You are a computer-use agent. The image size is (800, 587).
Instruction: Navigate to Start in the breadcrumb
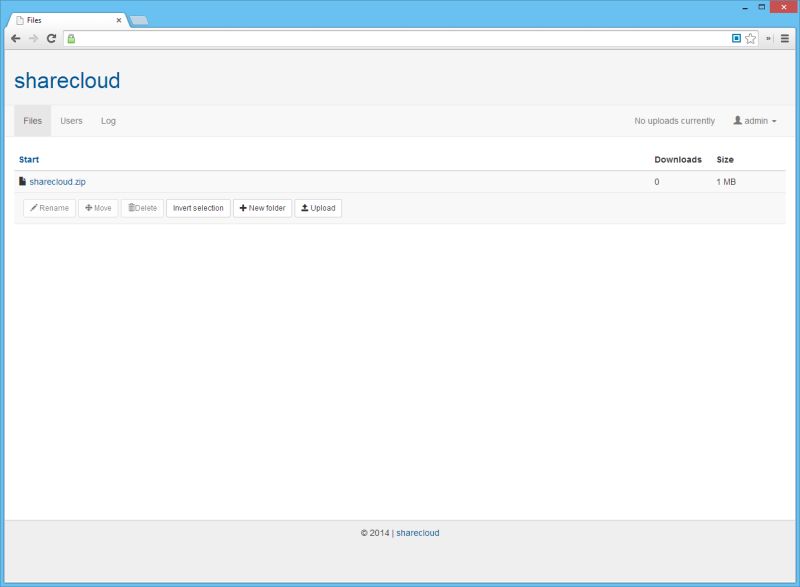coord(29,158)
